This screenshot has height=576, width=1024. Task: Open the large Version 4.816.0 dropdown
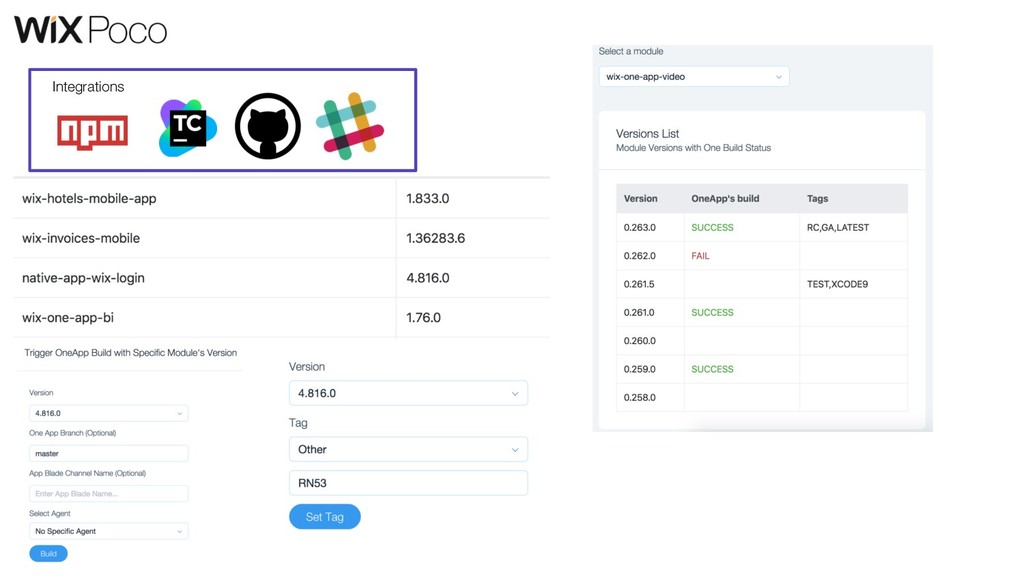click(x=408, y=393)
